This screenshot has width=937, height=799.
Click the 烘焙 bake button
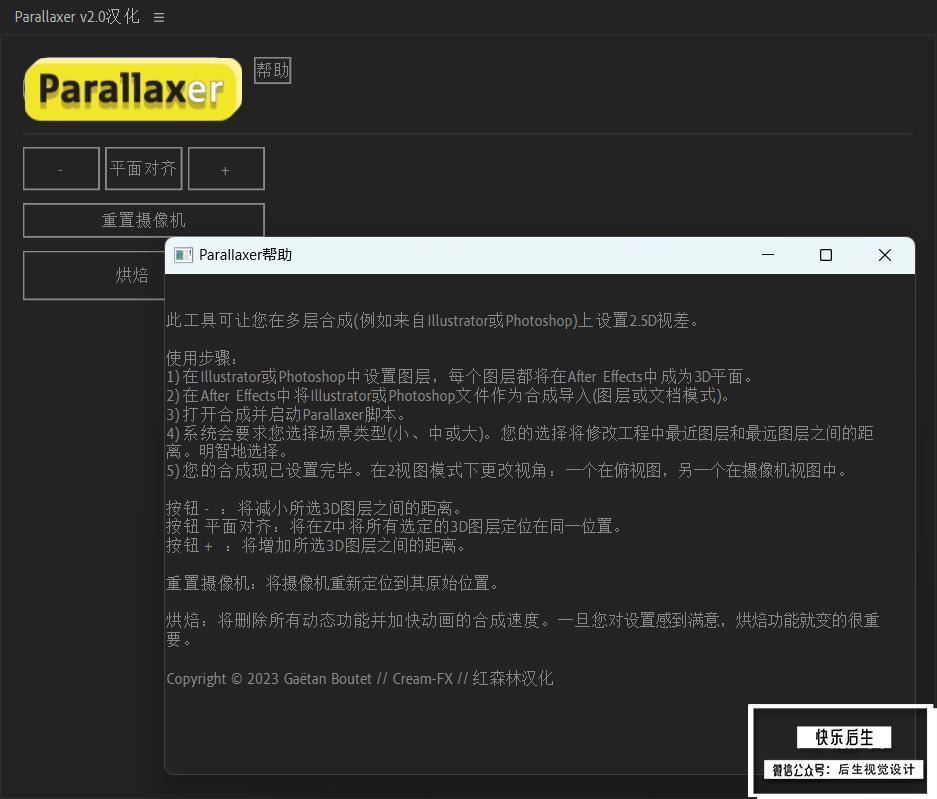(94, 275)
